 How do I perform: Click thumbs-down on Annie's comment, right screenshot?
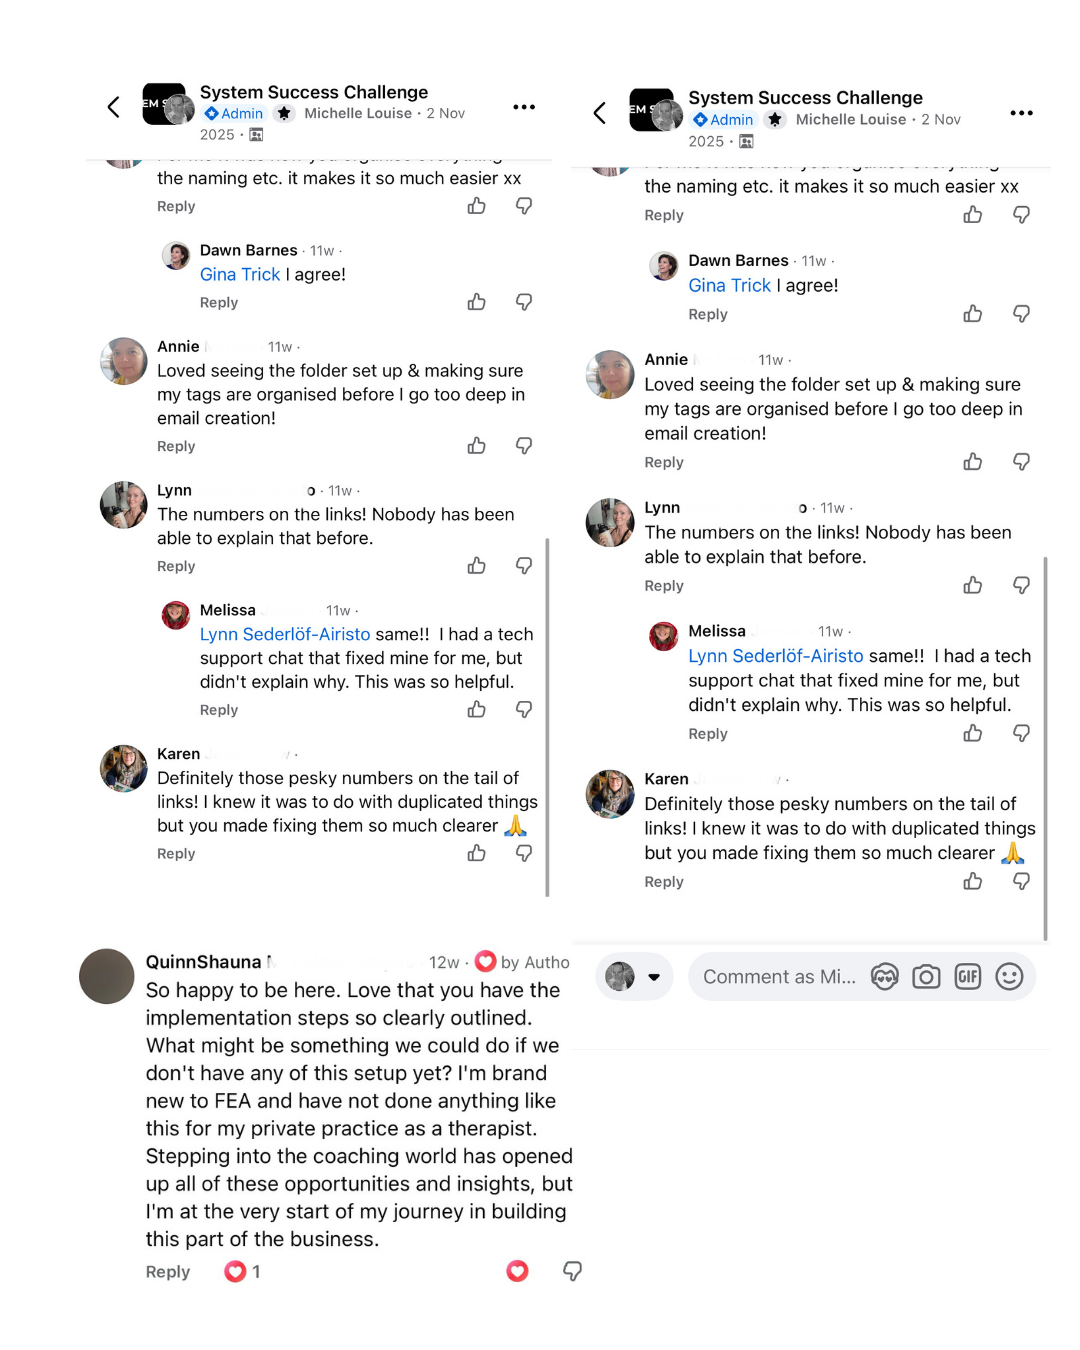pyautogui.click(x=1021, y=462)
